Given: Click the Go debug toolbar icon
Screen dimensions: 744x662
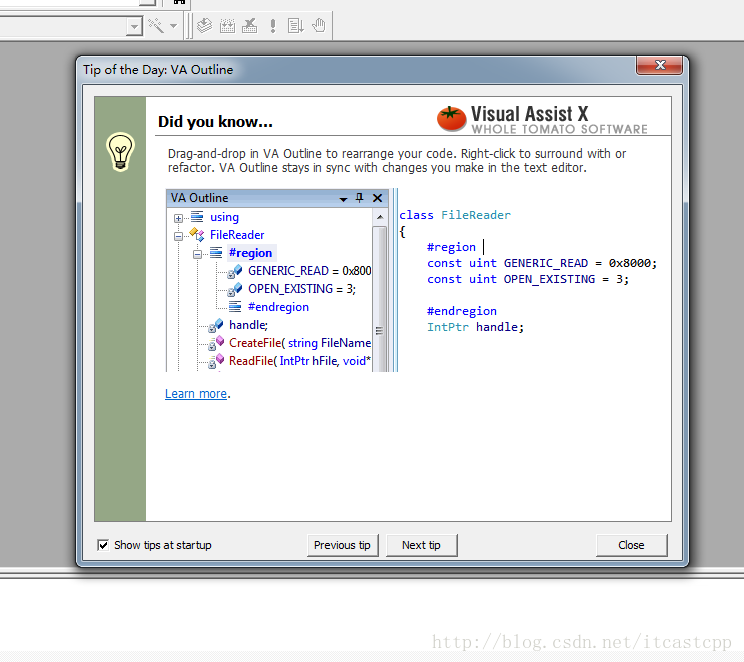Looking at the screenshot, I should (x=296, y=26).
